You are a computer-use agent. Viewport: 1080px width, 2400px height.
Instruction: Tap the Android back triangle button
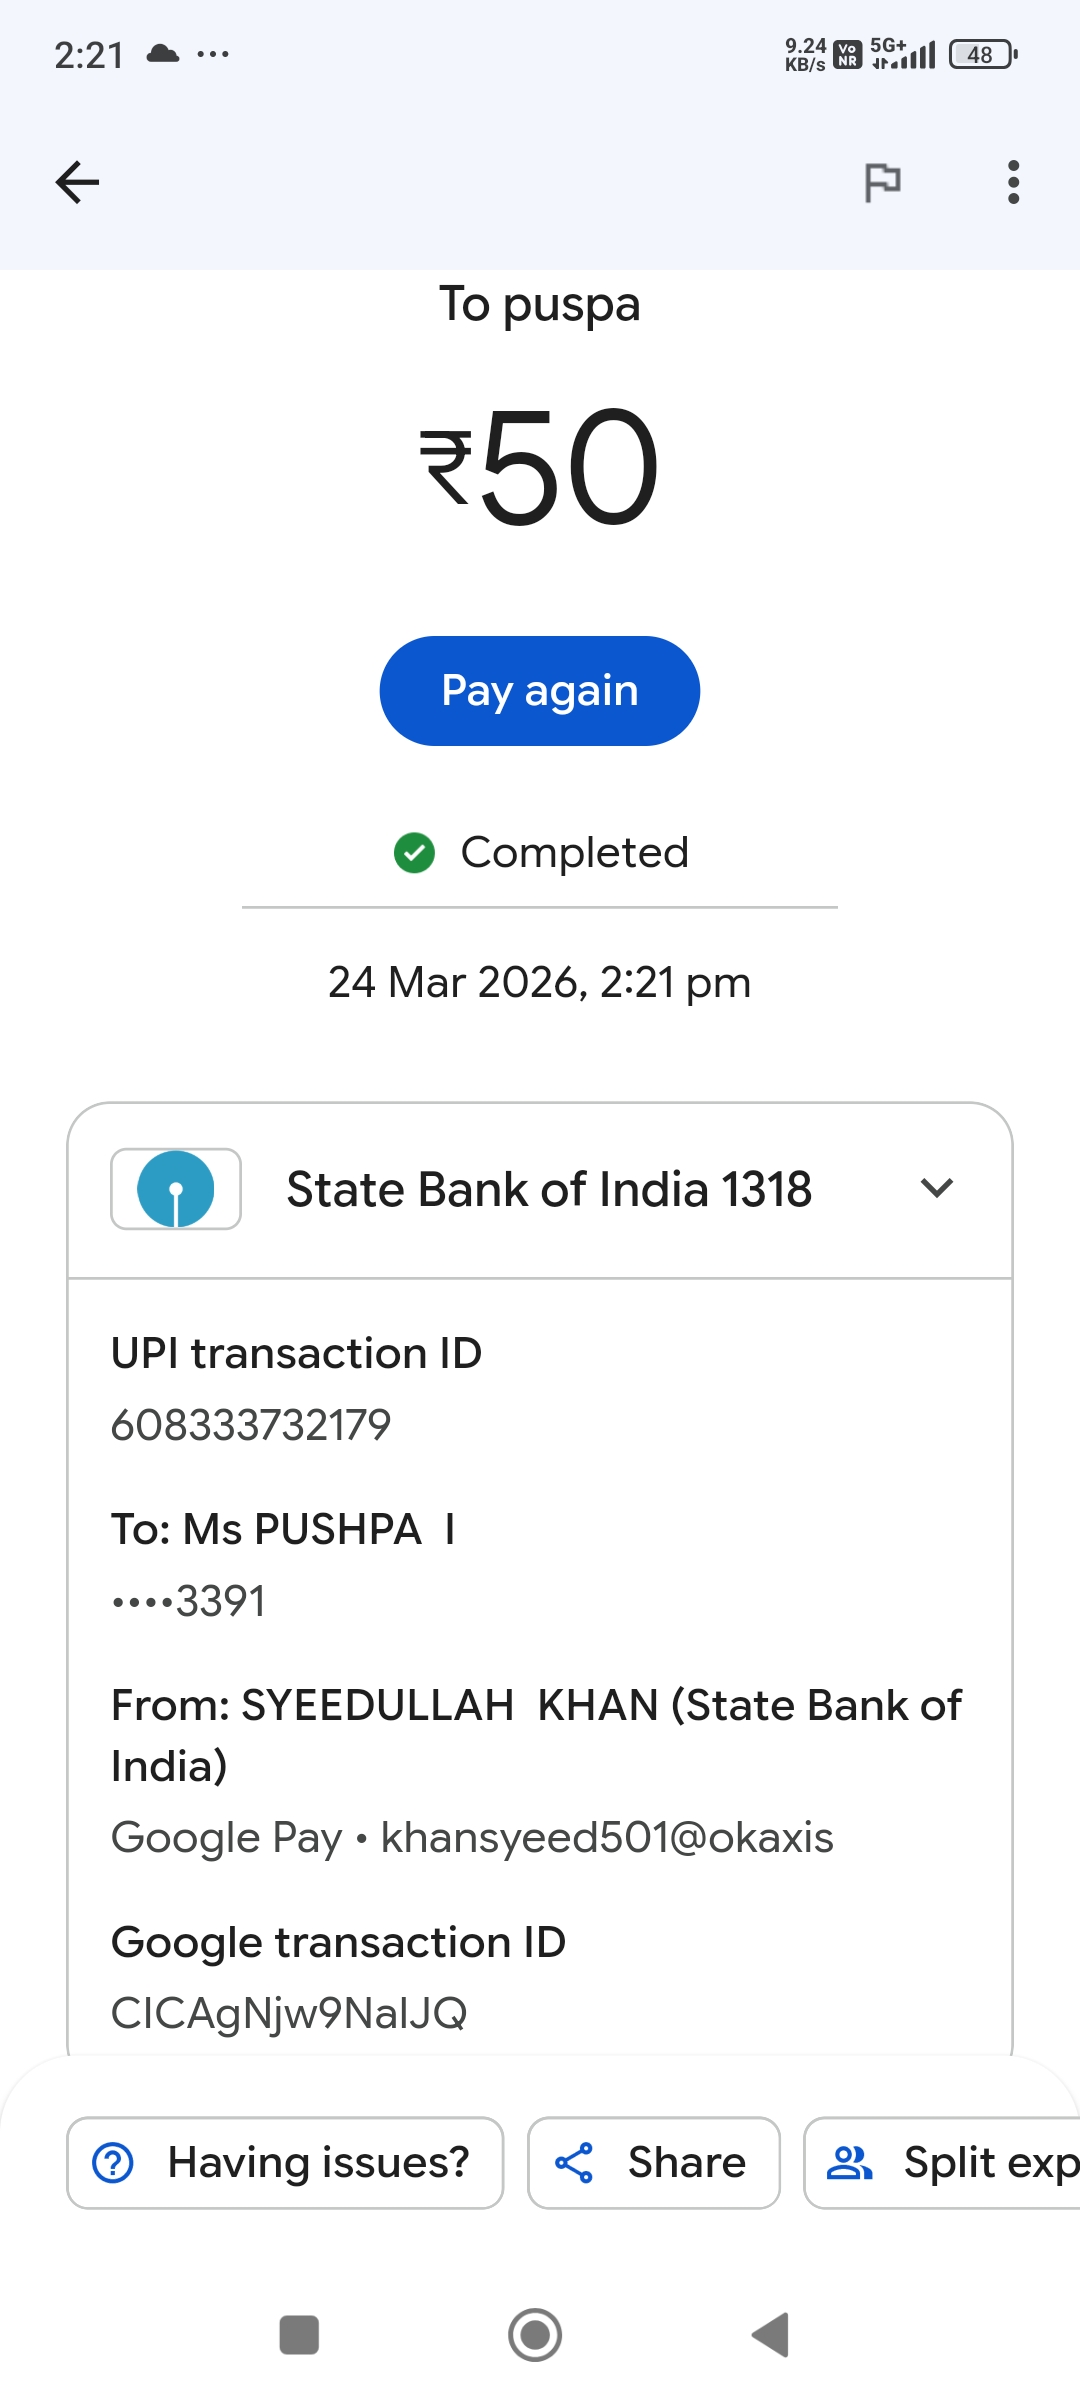(x=771, y=2335)
